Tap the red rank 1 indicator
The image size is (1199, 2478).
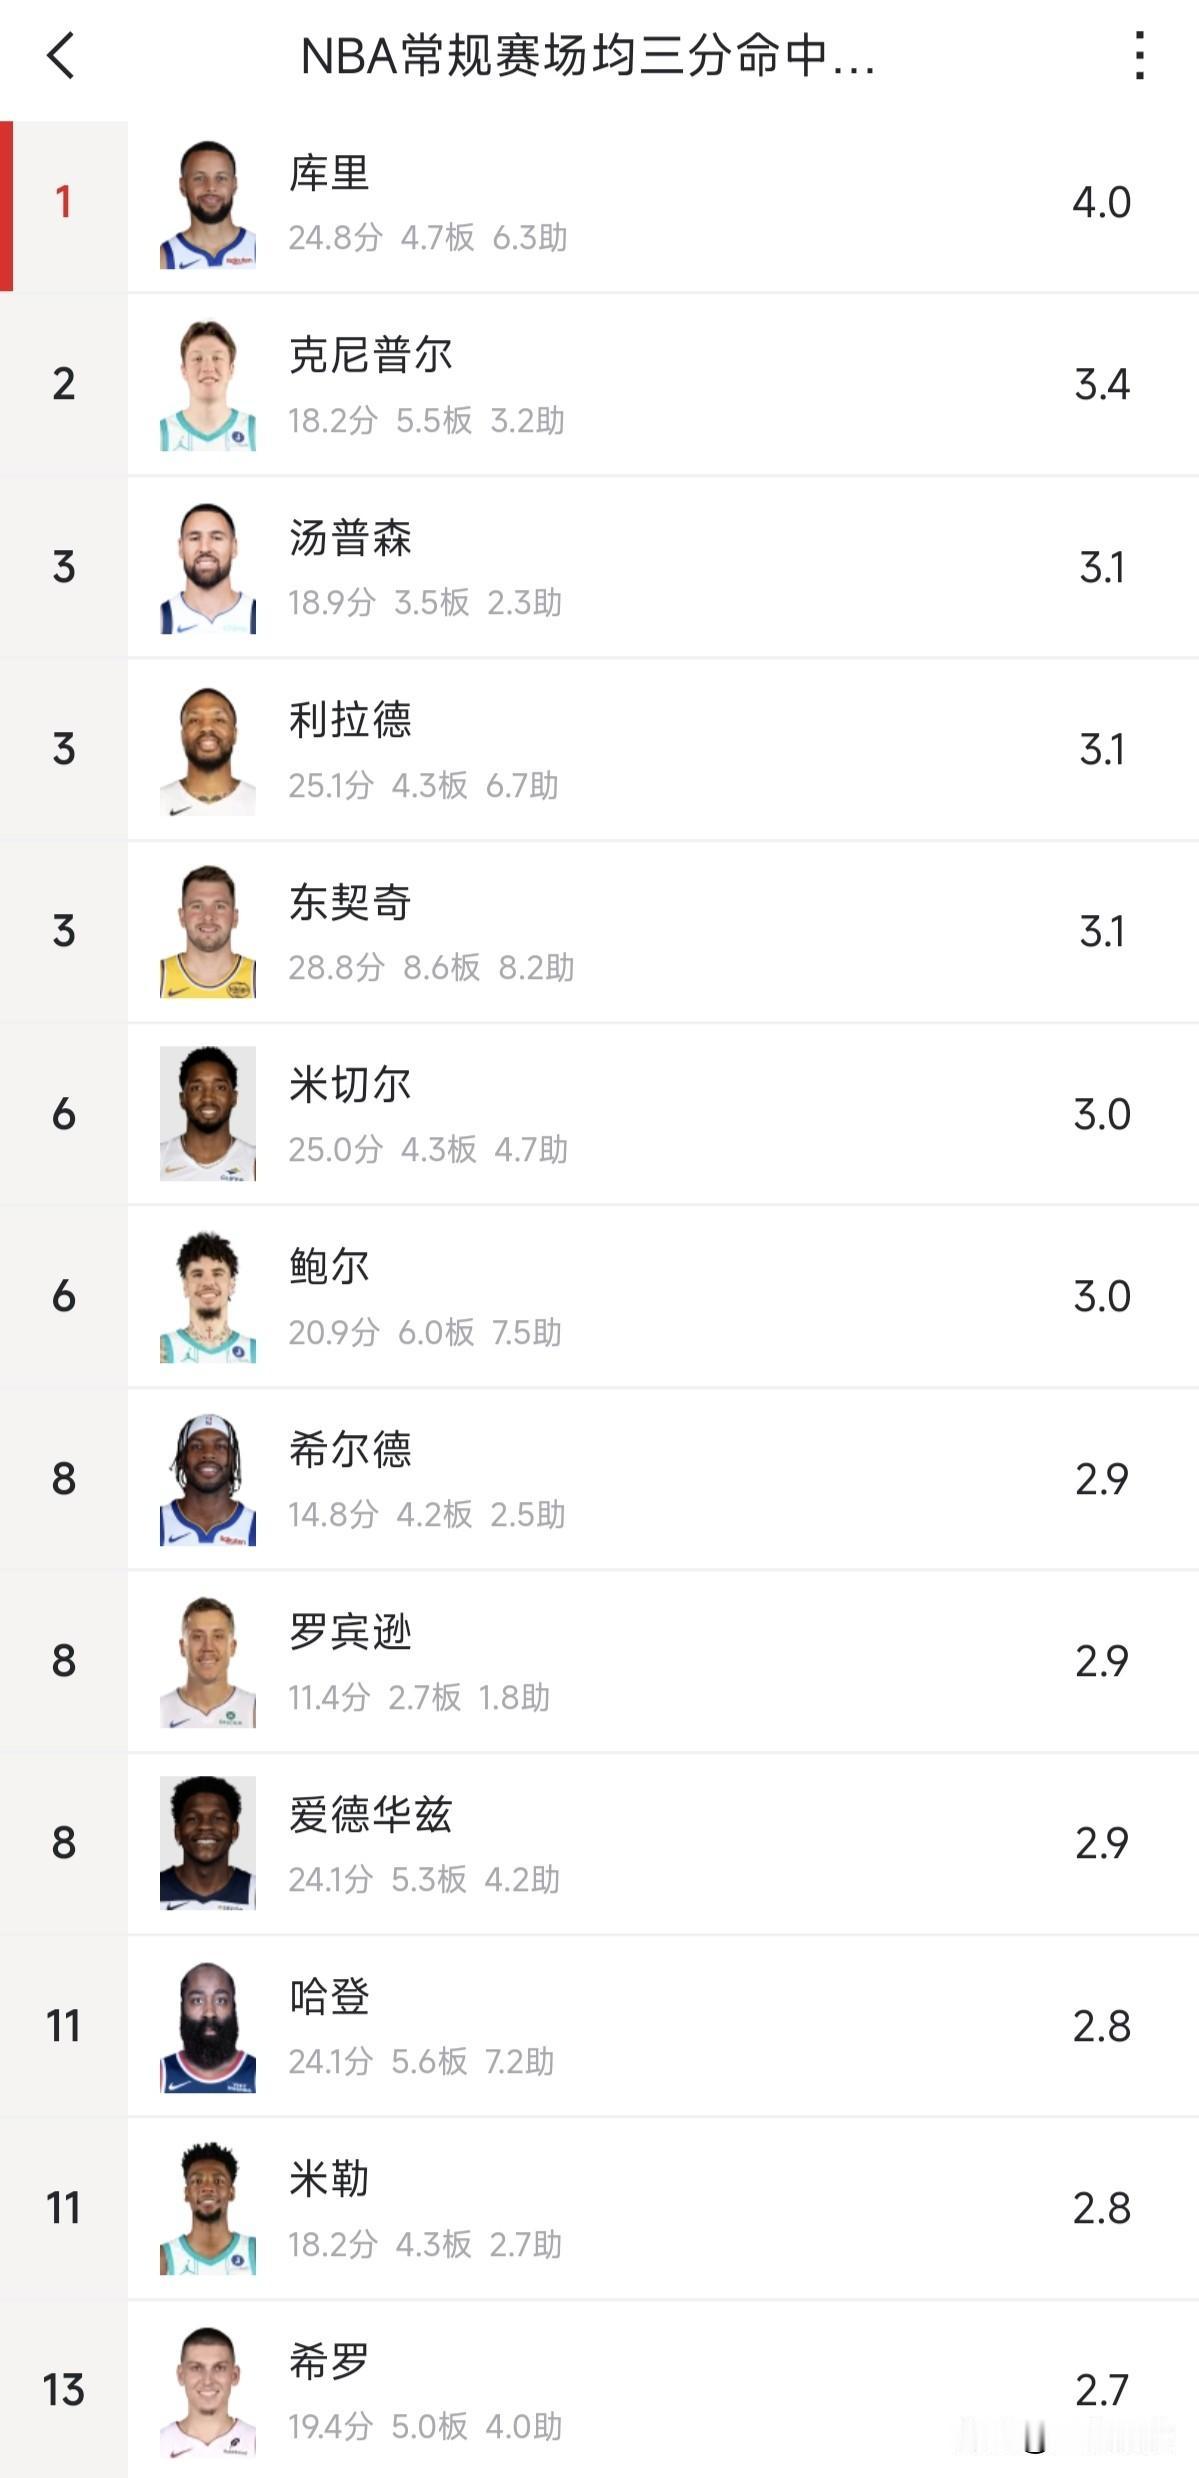tap(63, 202)
